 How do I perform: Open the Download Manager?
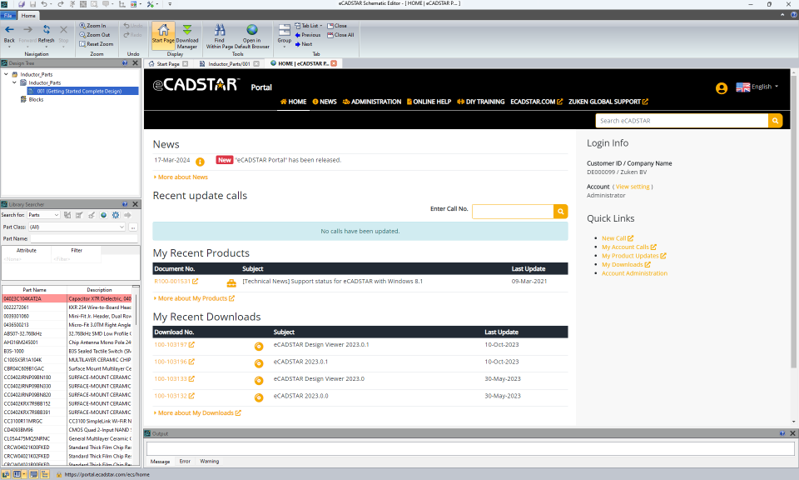[187, 36]
